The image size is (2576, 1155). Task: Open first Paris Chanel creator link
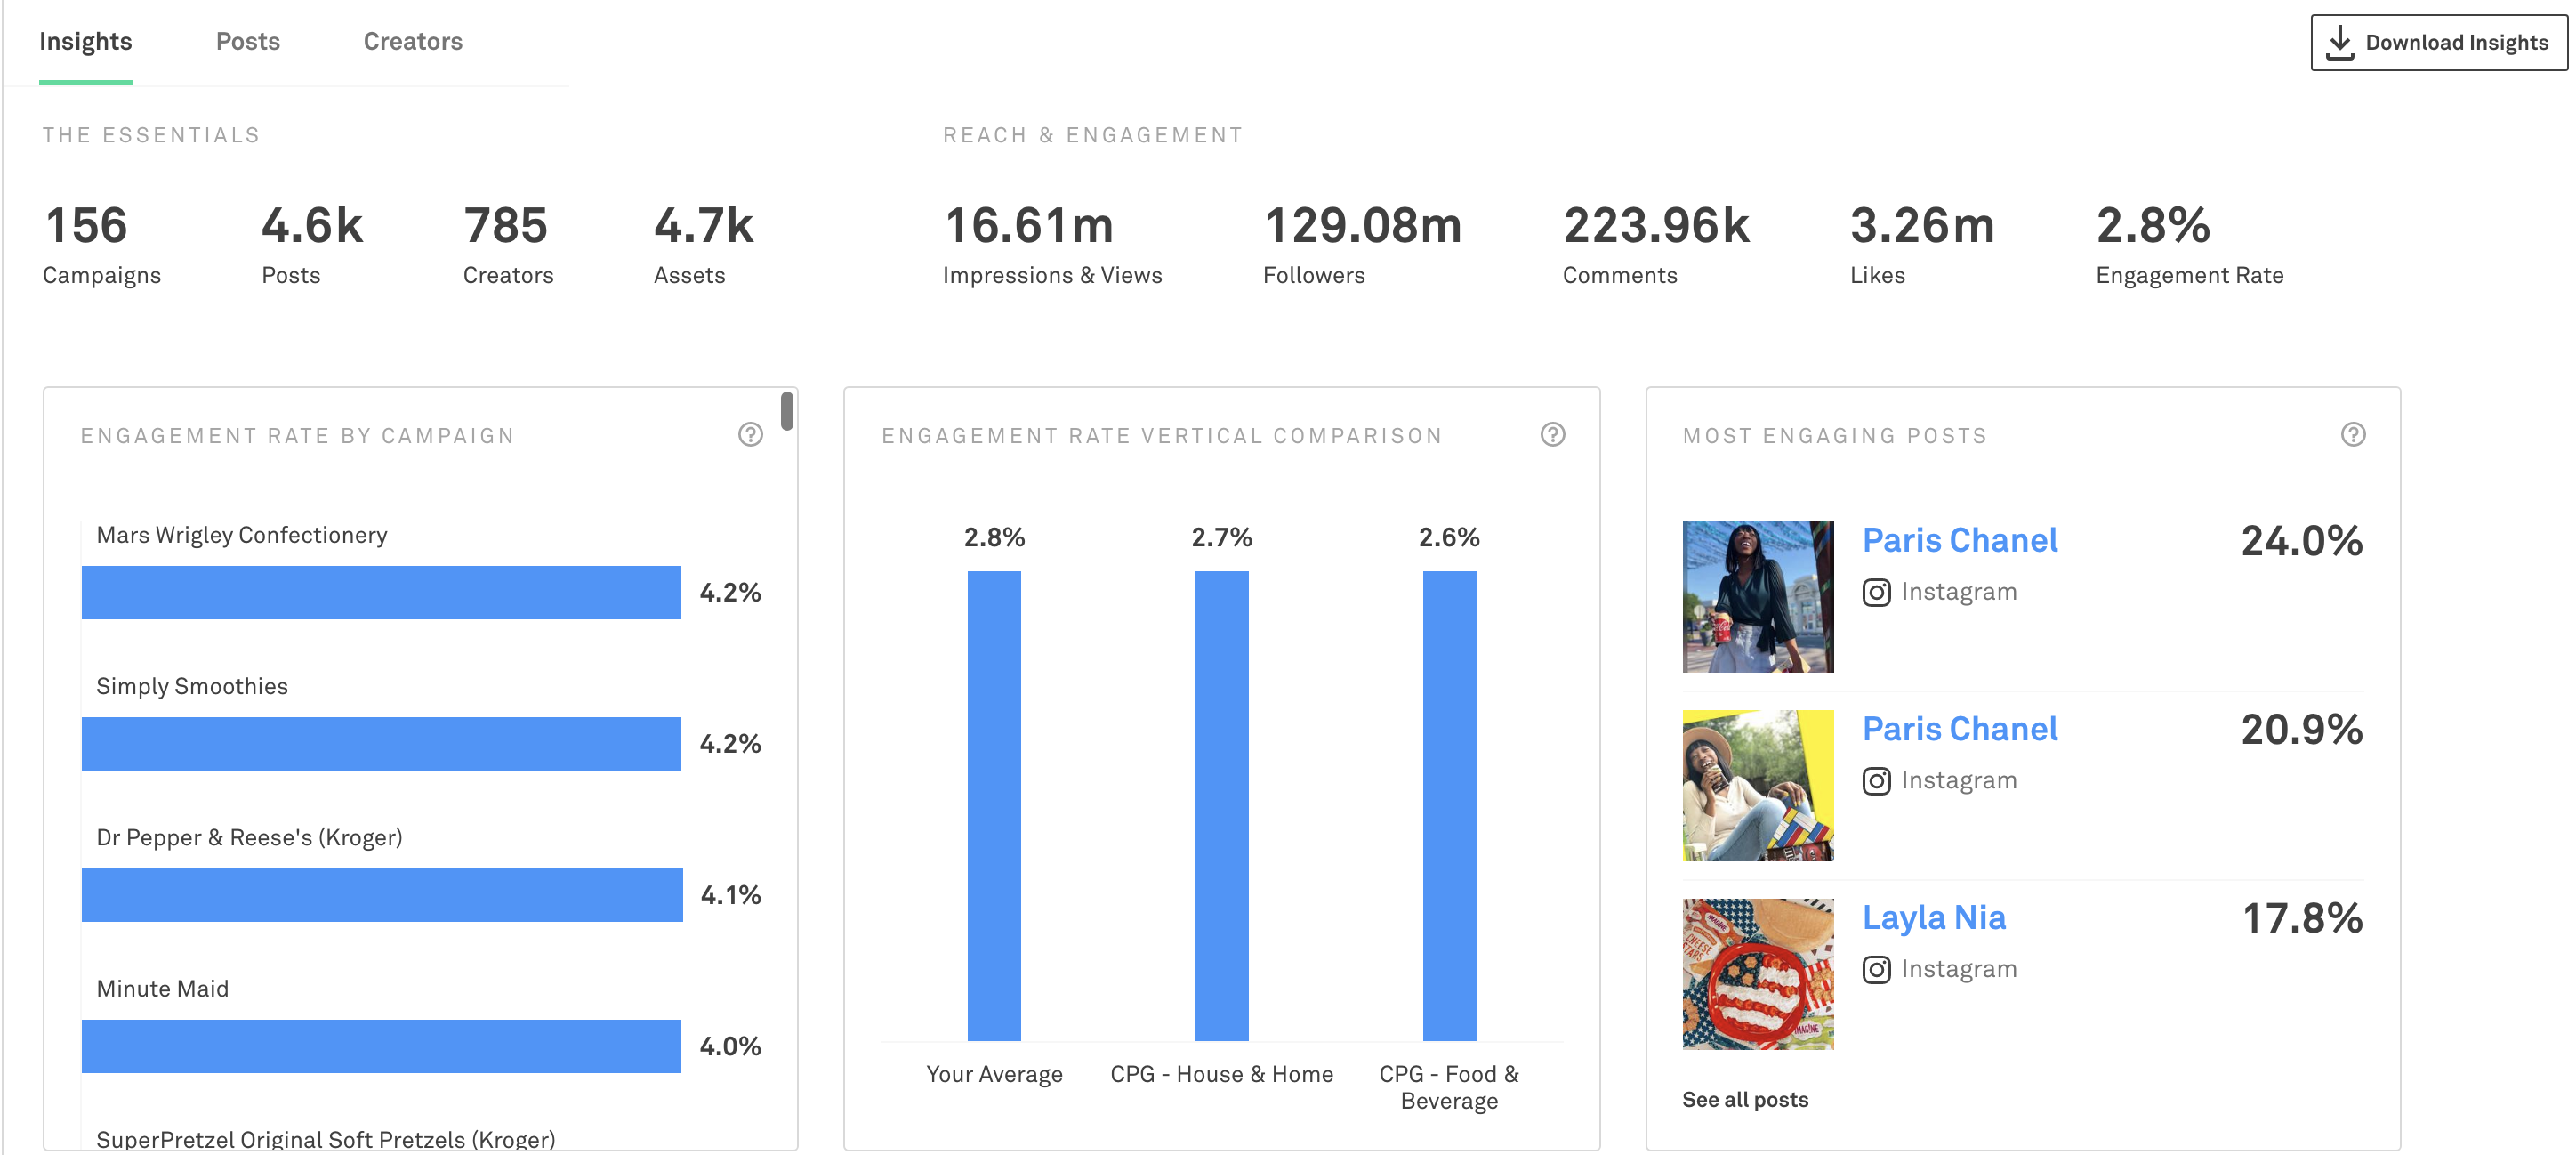[x=1959, y=541]
